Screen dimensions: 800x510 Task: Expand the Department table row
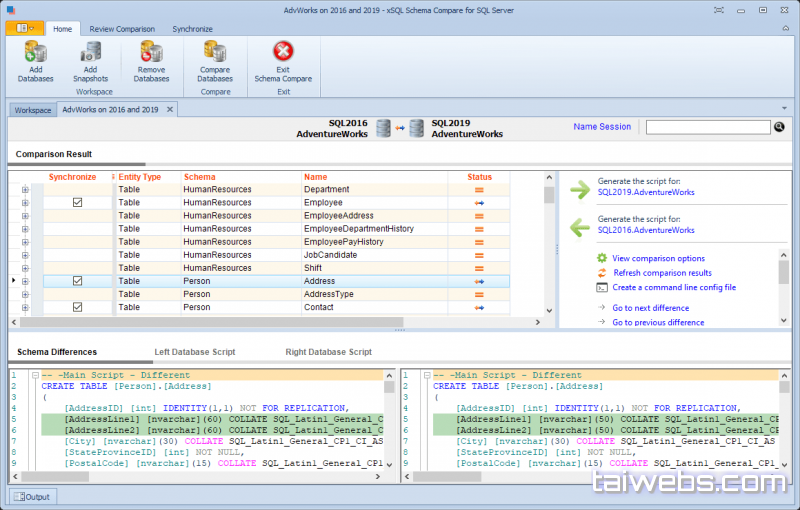click(25, 189)
